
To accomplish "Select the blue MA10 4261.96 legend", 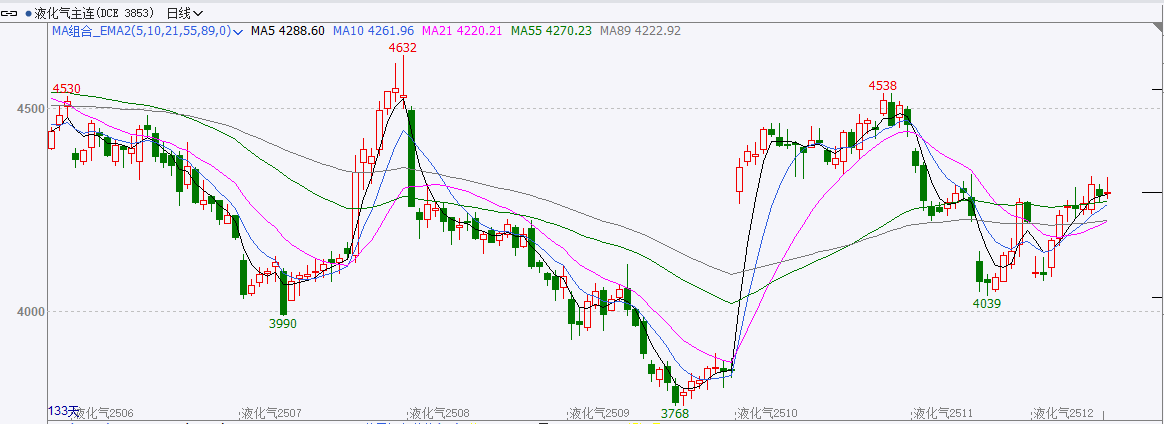I will pos(373,31).
